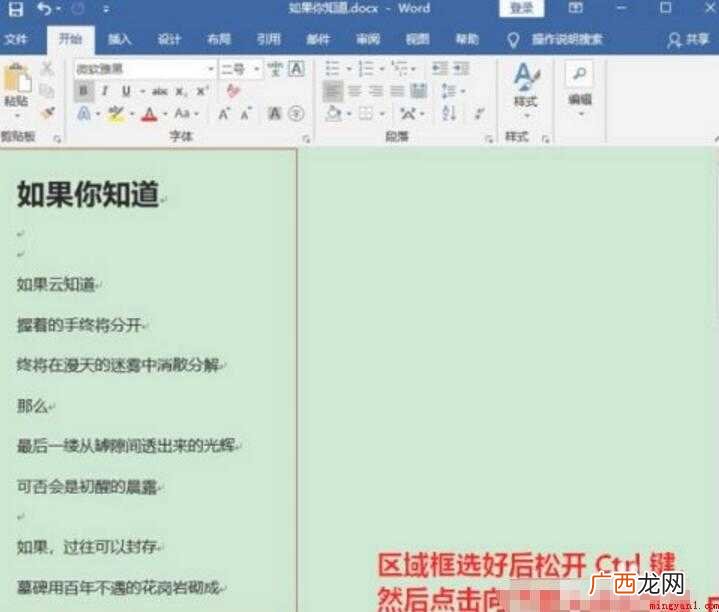
Task: Open the font size 二号 dropdown
Action: (x=257, y=69)
